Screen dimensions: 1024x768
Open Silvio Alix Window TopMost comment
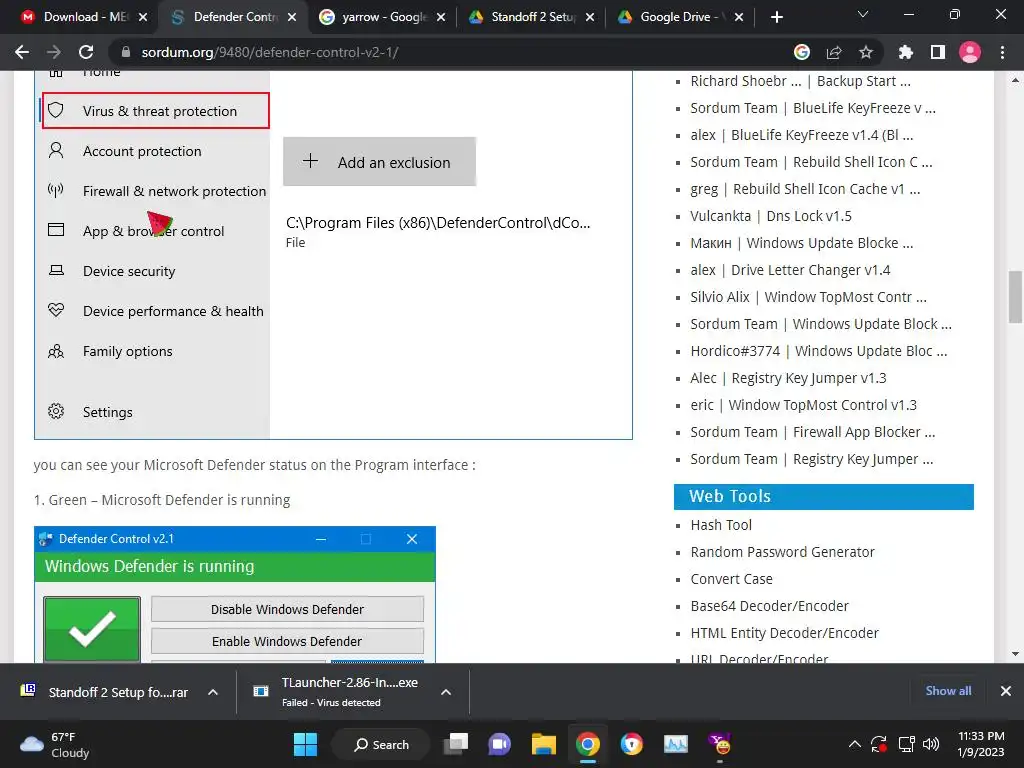pyautogui.click(x=808, y=297)
